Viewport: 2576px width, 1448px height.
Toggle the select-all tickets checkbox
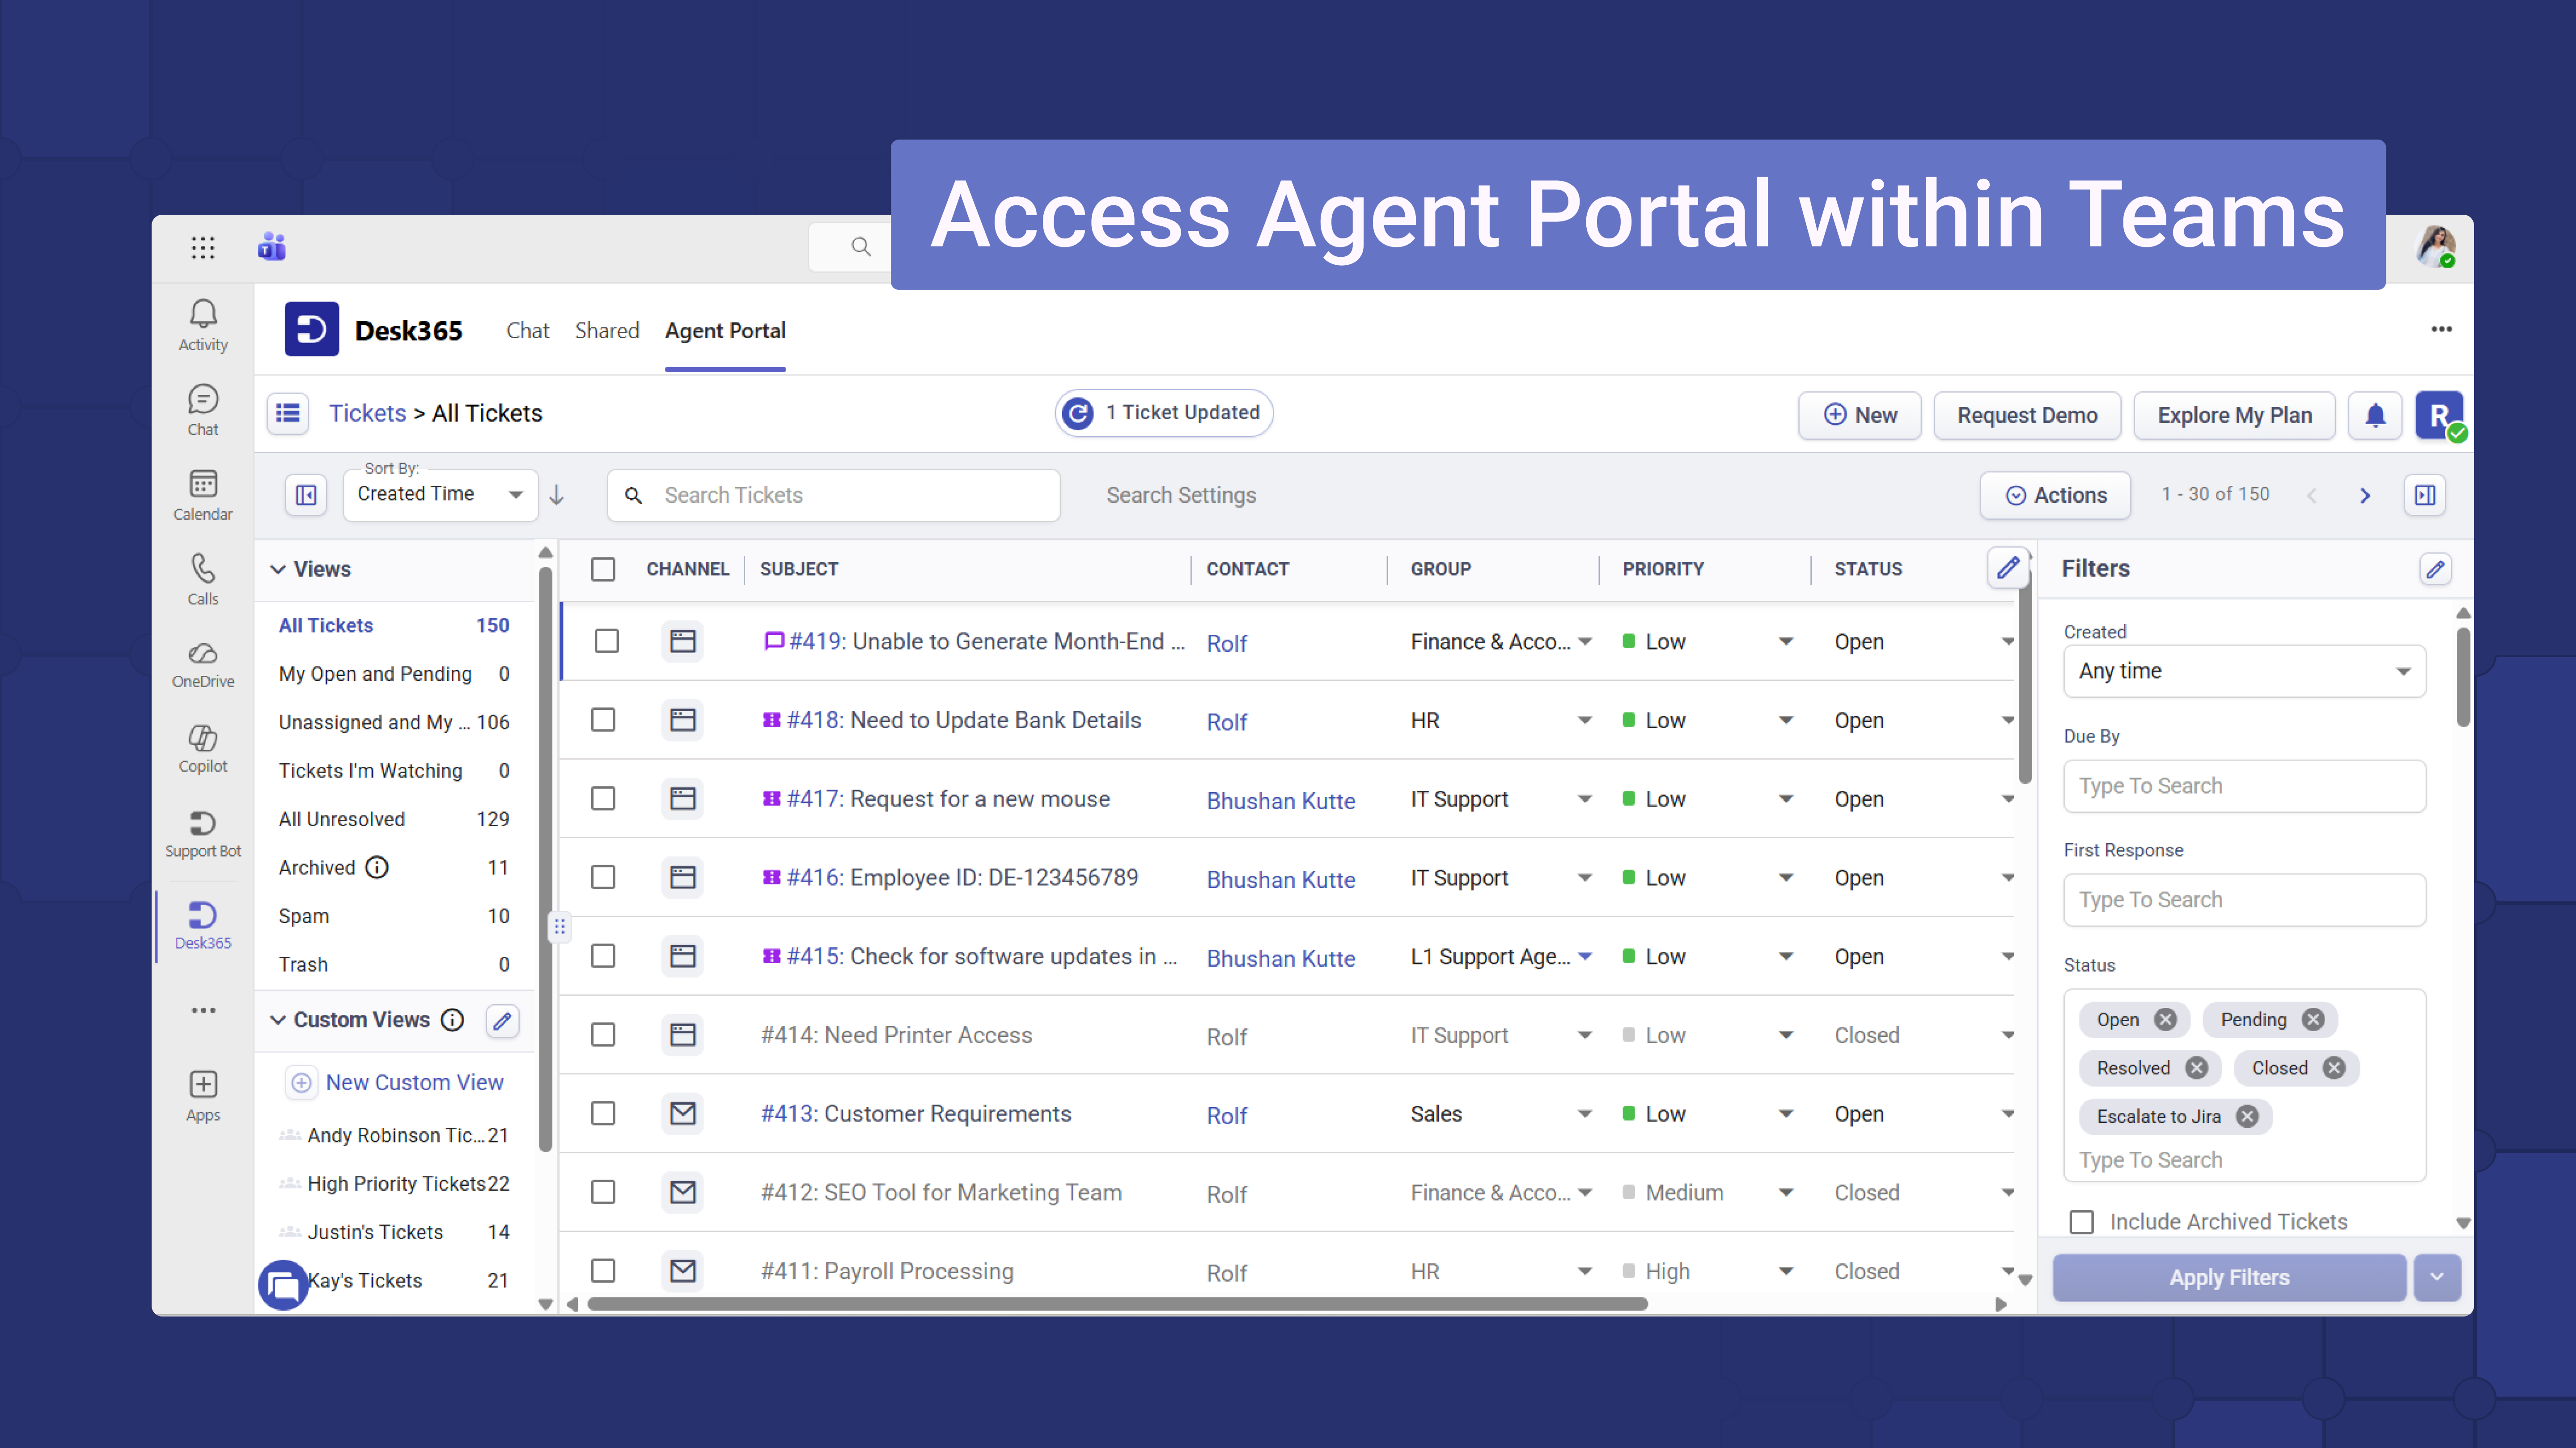click(603, 569)
